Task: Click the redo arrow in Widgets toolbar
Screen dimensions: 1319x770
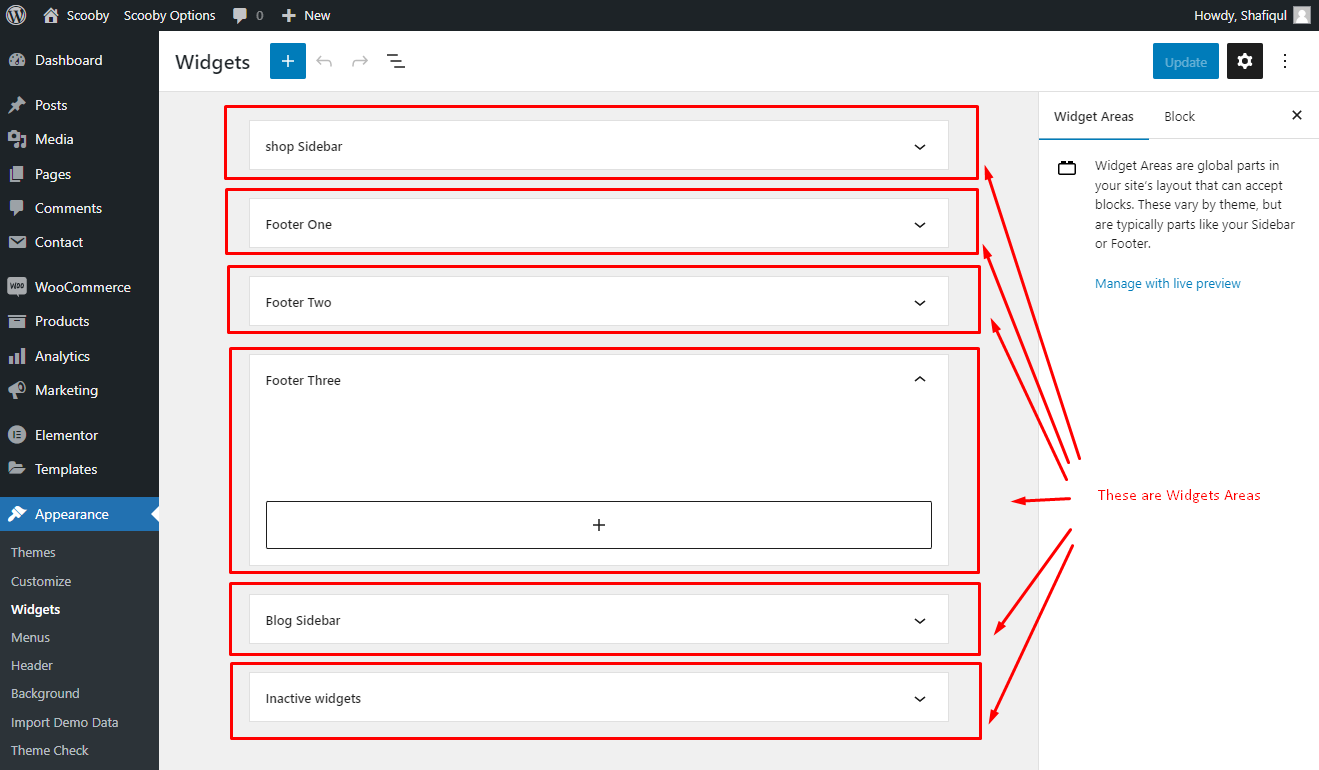Action: coord(360,61)
